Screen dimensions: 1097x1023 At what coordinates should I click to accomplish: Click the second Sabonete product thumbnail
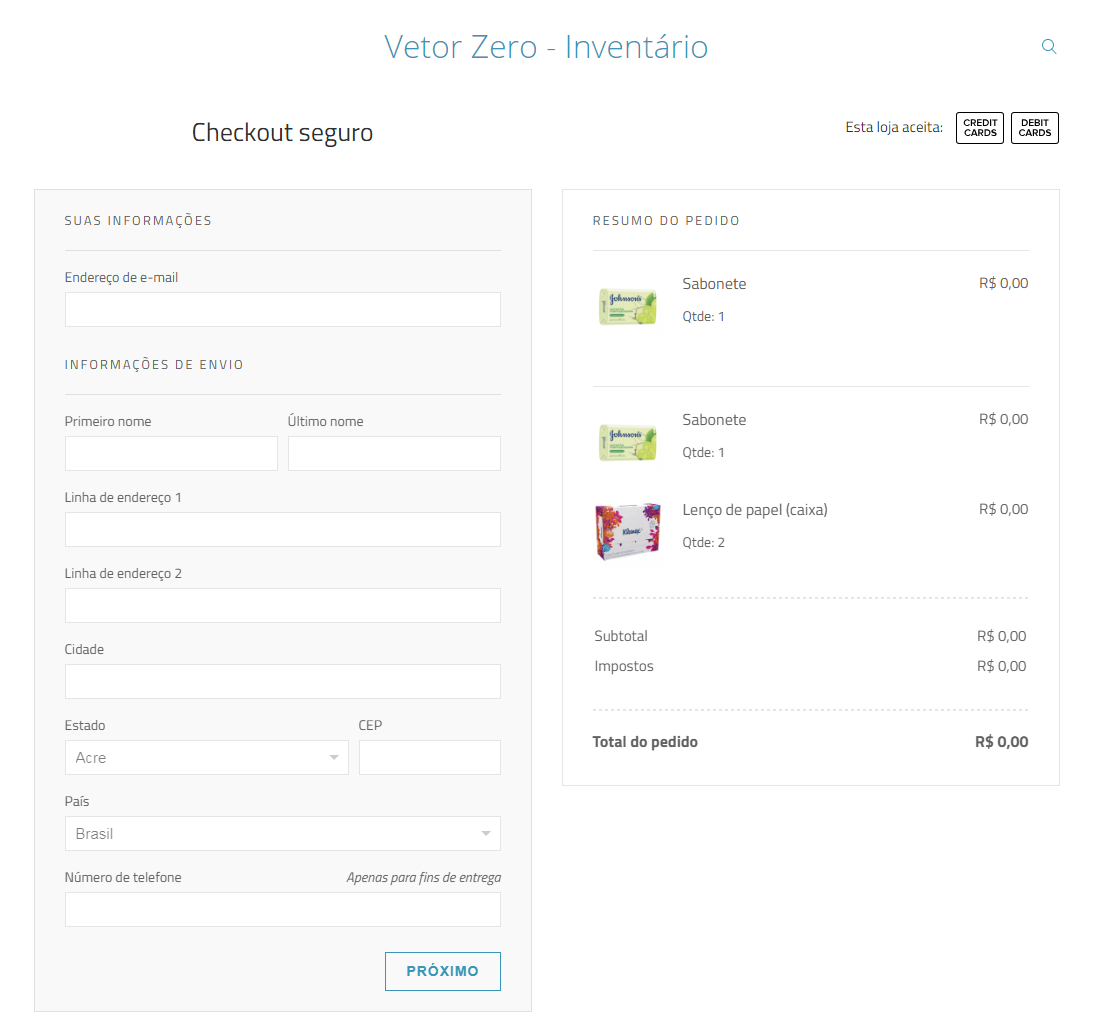(627, 442)
